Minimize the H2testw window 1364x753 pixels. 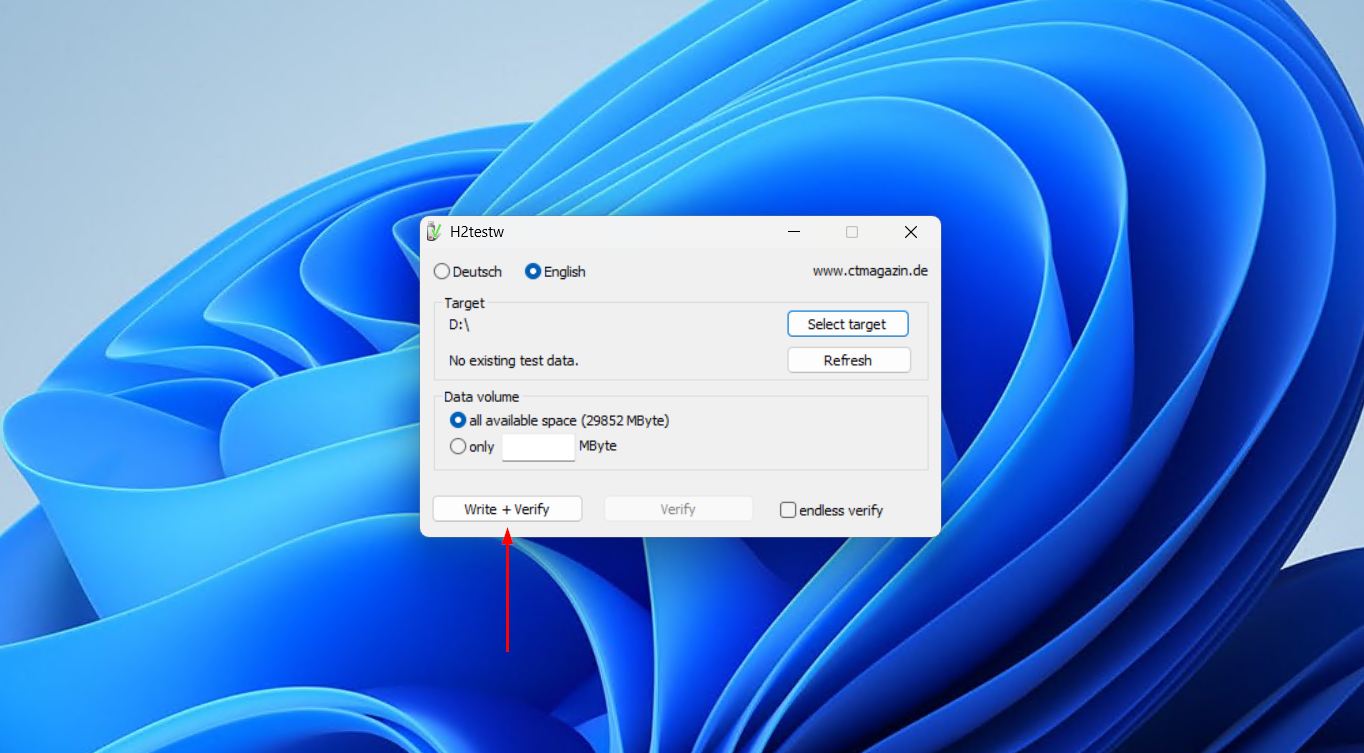(793, 232)
